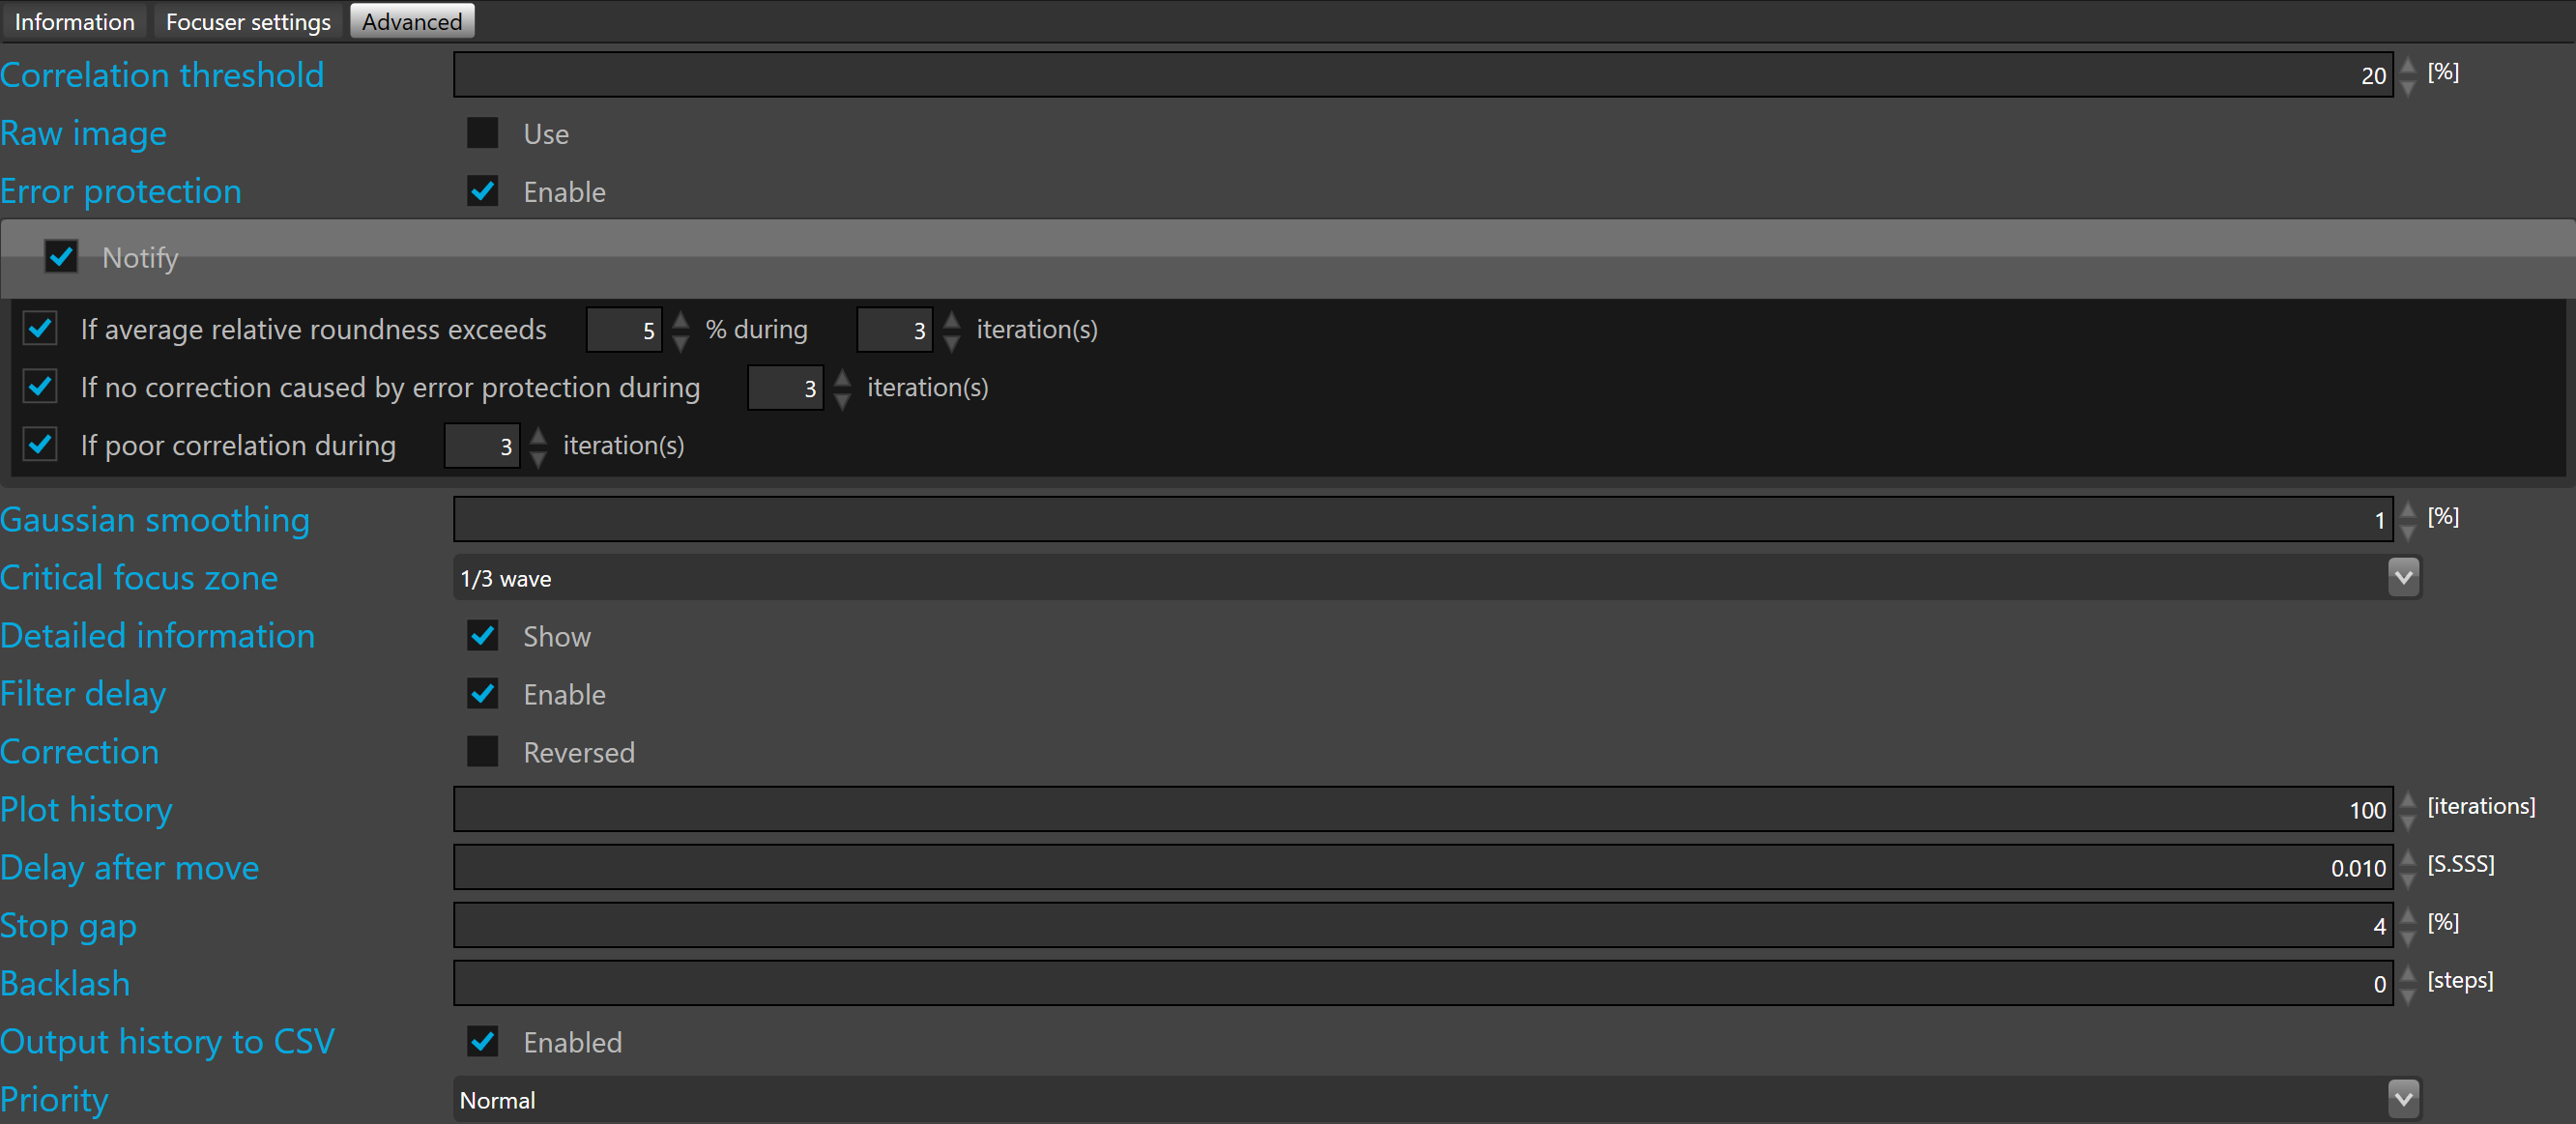Increase the Backlash steps value

[x=2408, y=973]
